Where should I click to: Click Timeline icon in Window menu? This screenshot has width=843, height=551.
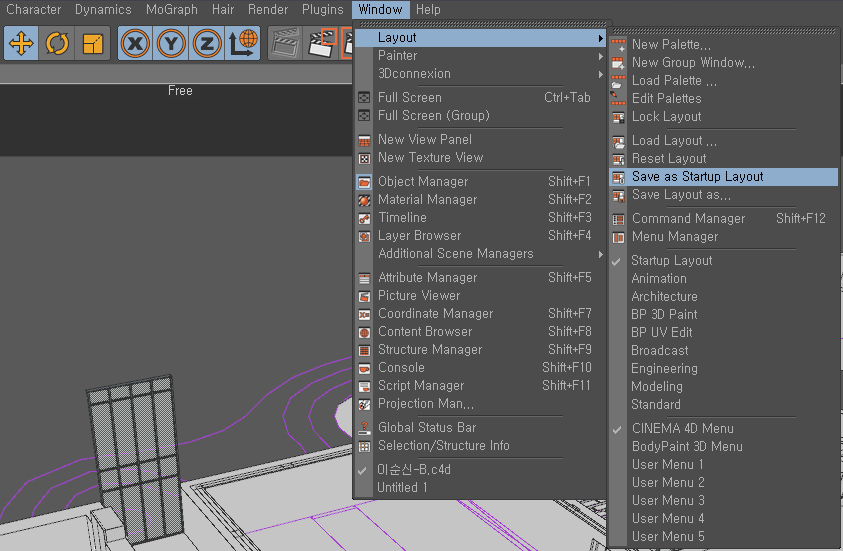[364, 218]
